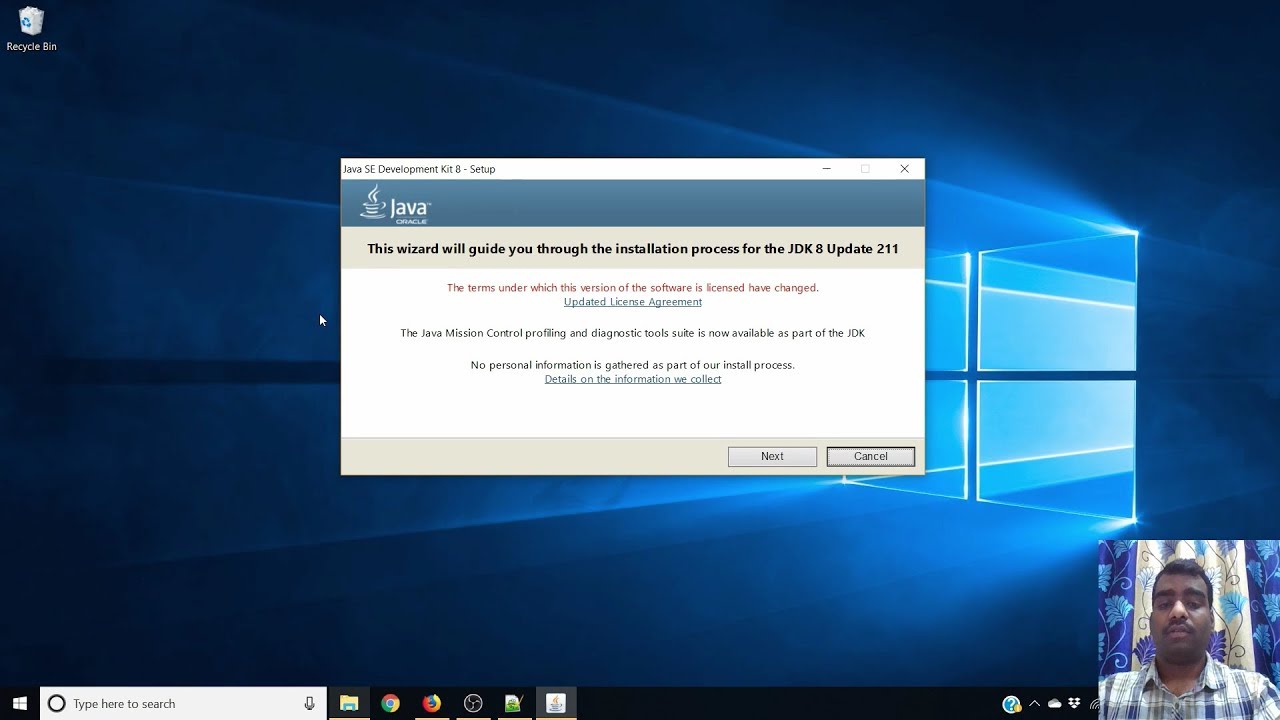
Task: Open Details on the information we collect
Action: click(633, 379)
